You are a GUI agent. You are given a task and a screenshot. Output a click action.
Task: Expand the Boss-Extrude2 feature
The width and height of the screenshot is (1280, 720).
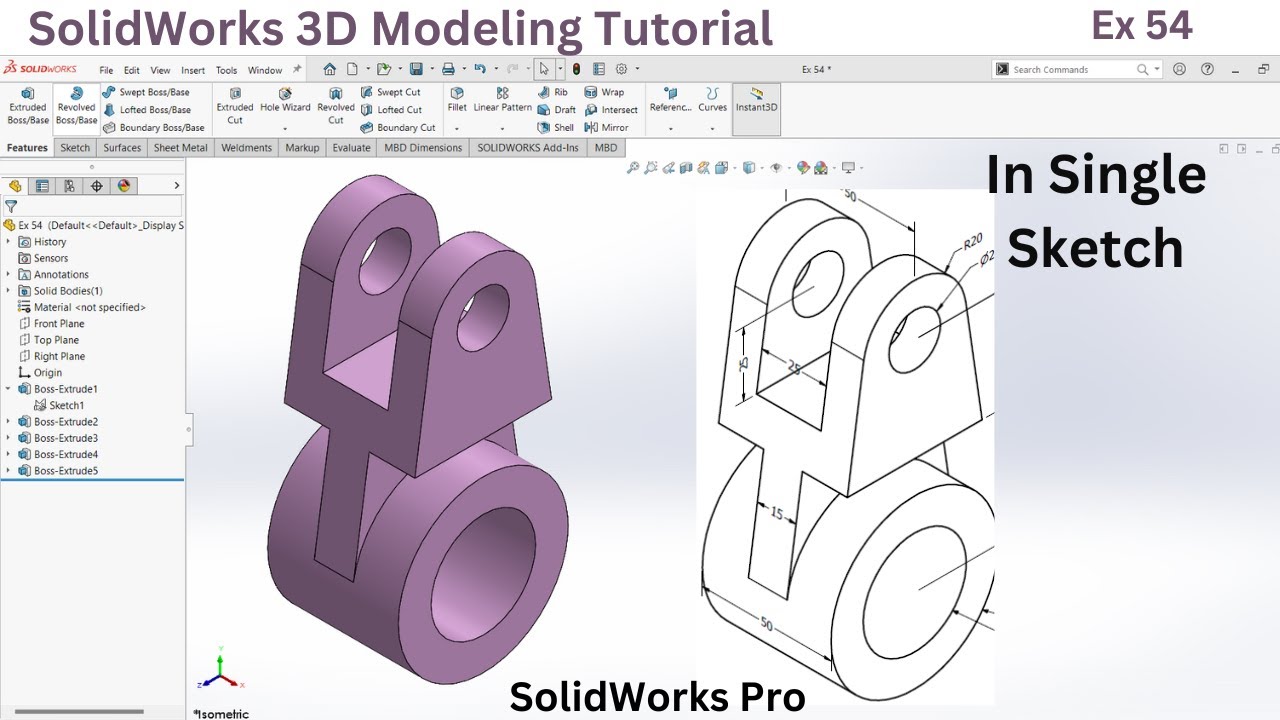[9, 422]
